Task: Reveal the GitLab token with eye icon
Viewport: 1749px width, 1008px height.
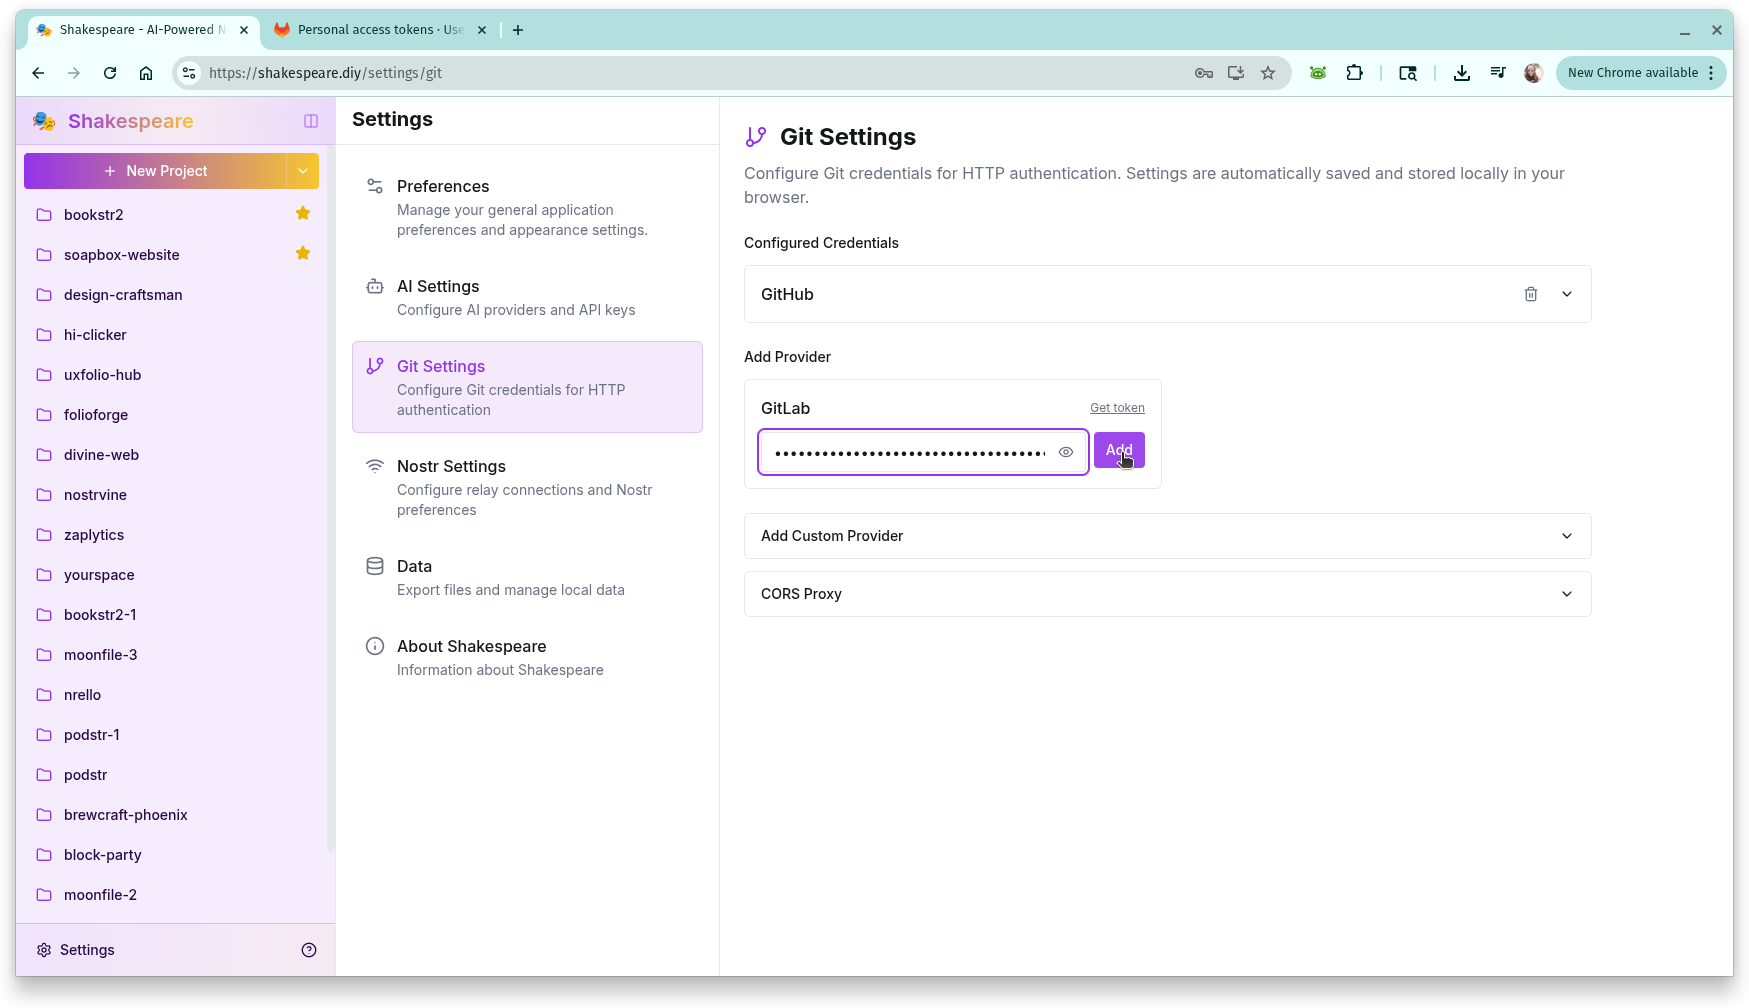Action: click(x=1065, y=452)
